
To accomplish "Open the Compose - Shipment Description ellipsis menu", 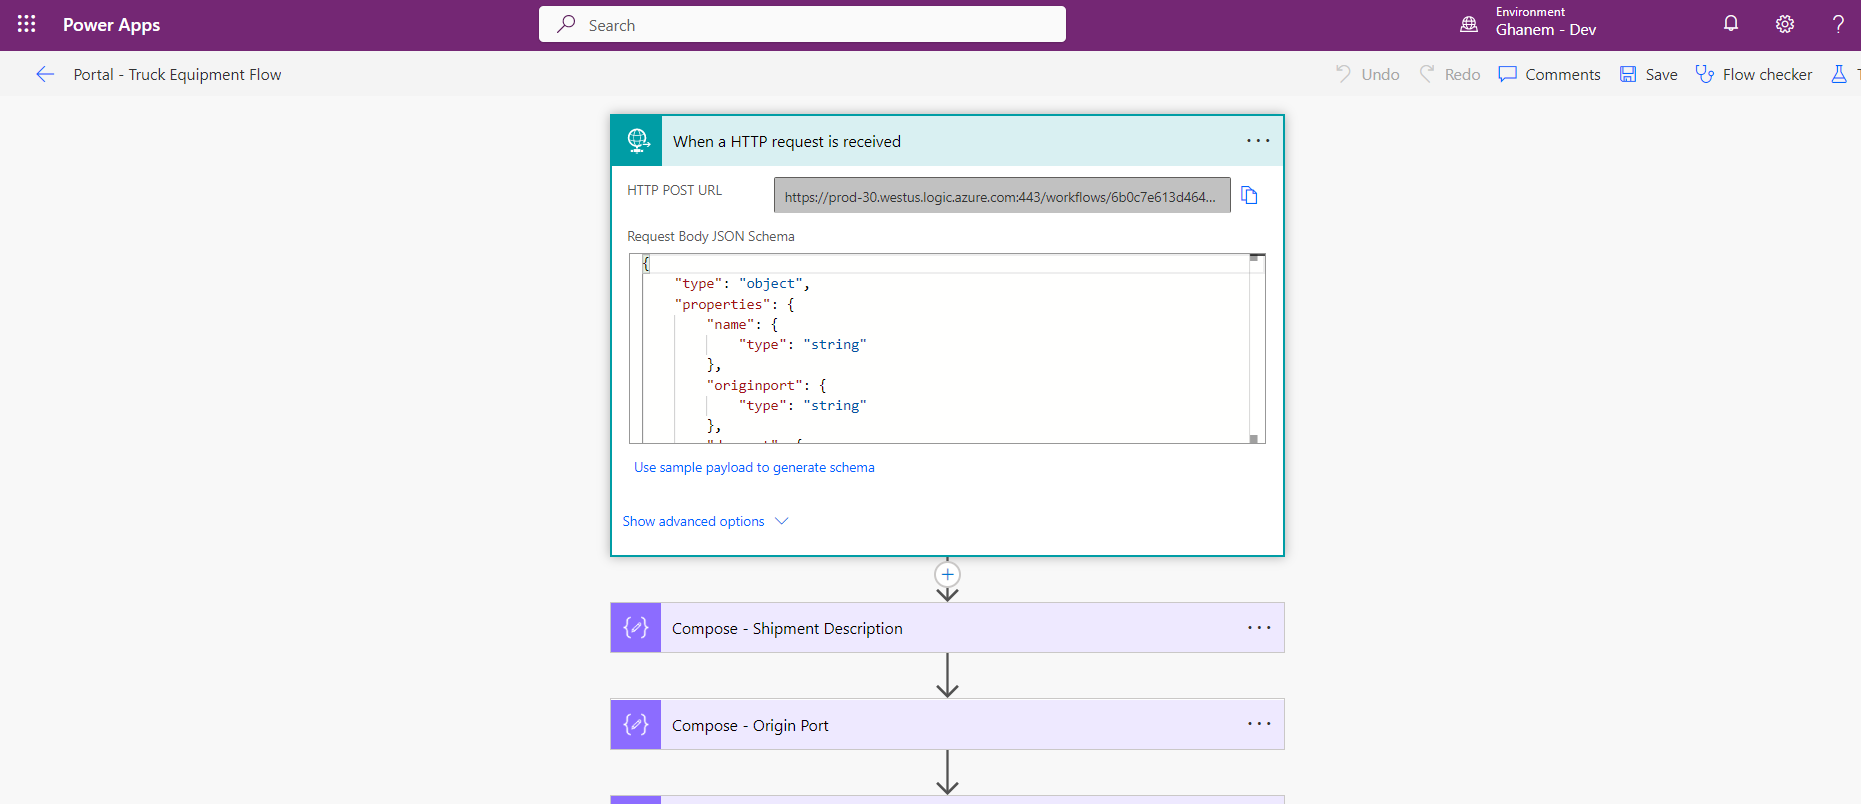I will click(1259, 628).
